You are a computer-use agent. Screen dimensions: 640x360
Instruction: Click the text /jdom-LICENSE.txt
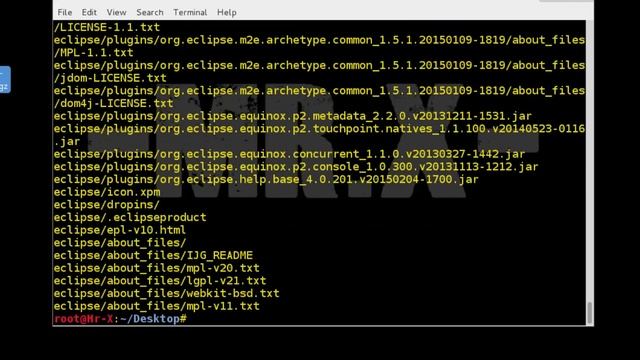click(x=110, y=78)
